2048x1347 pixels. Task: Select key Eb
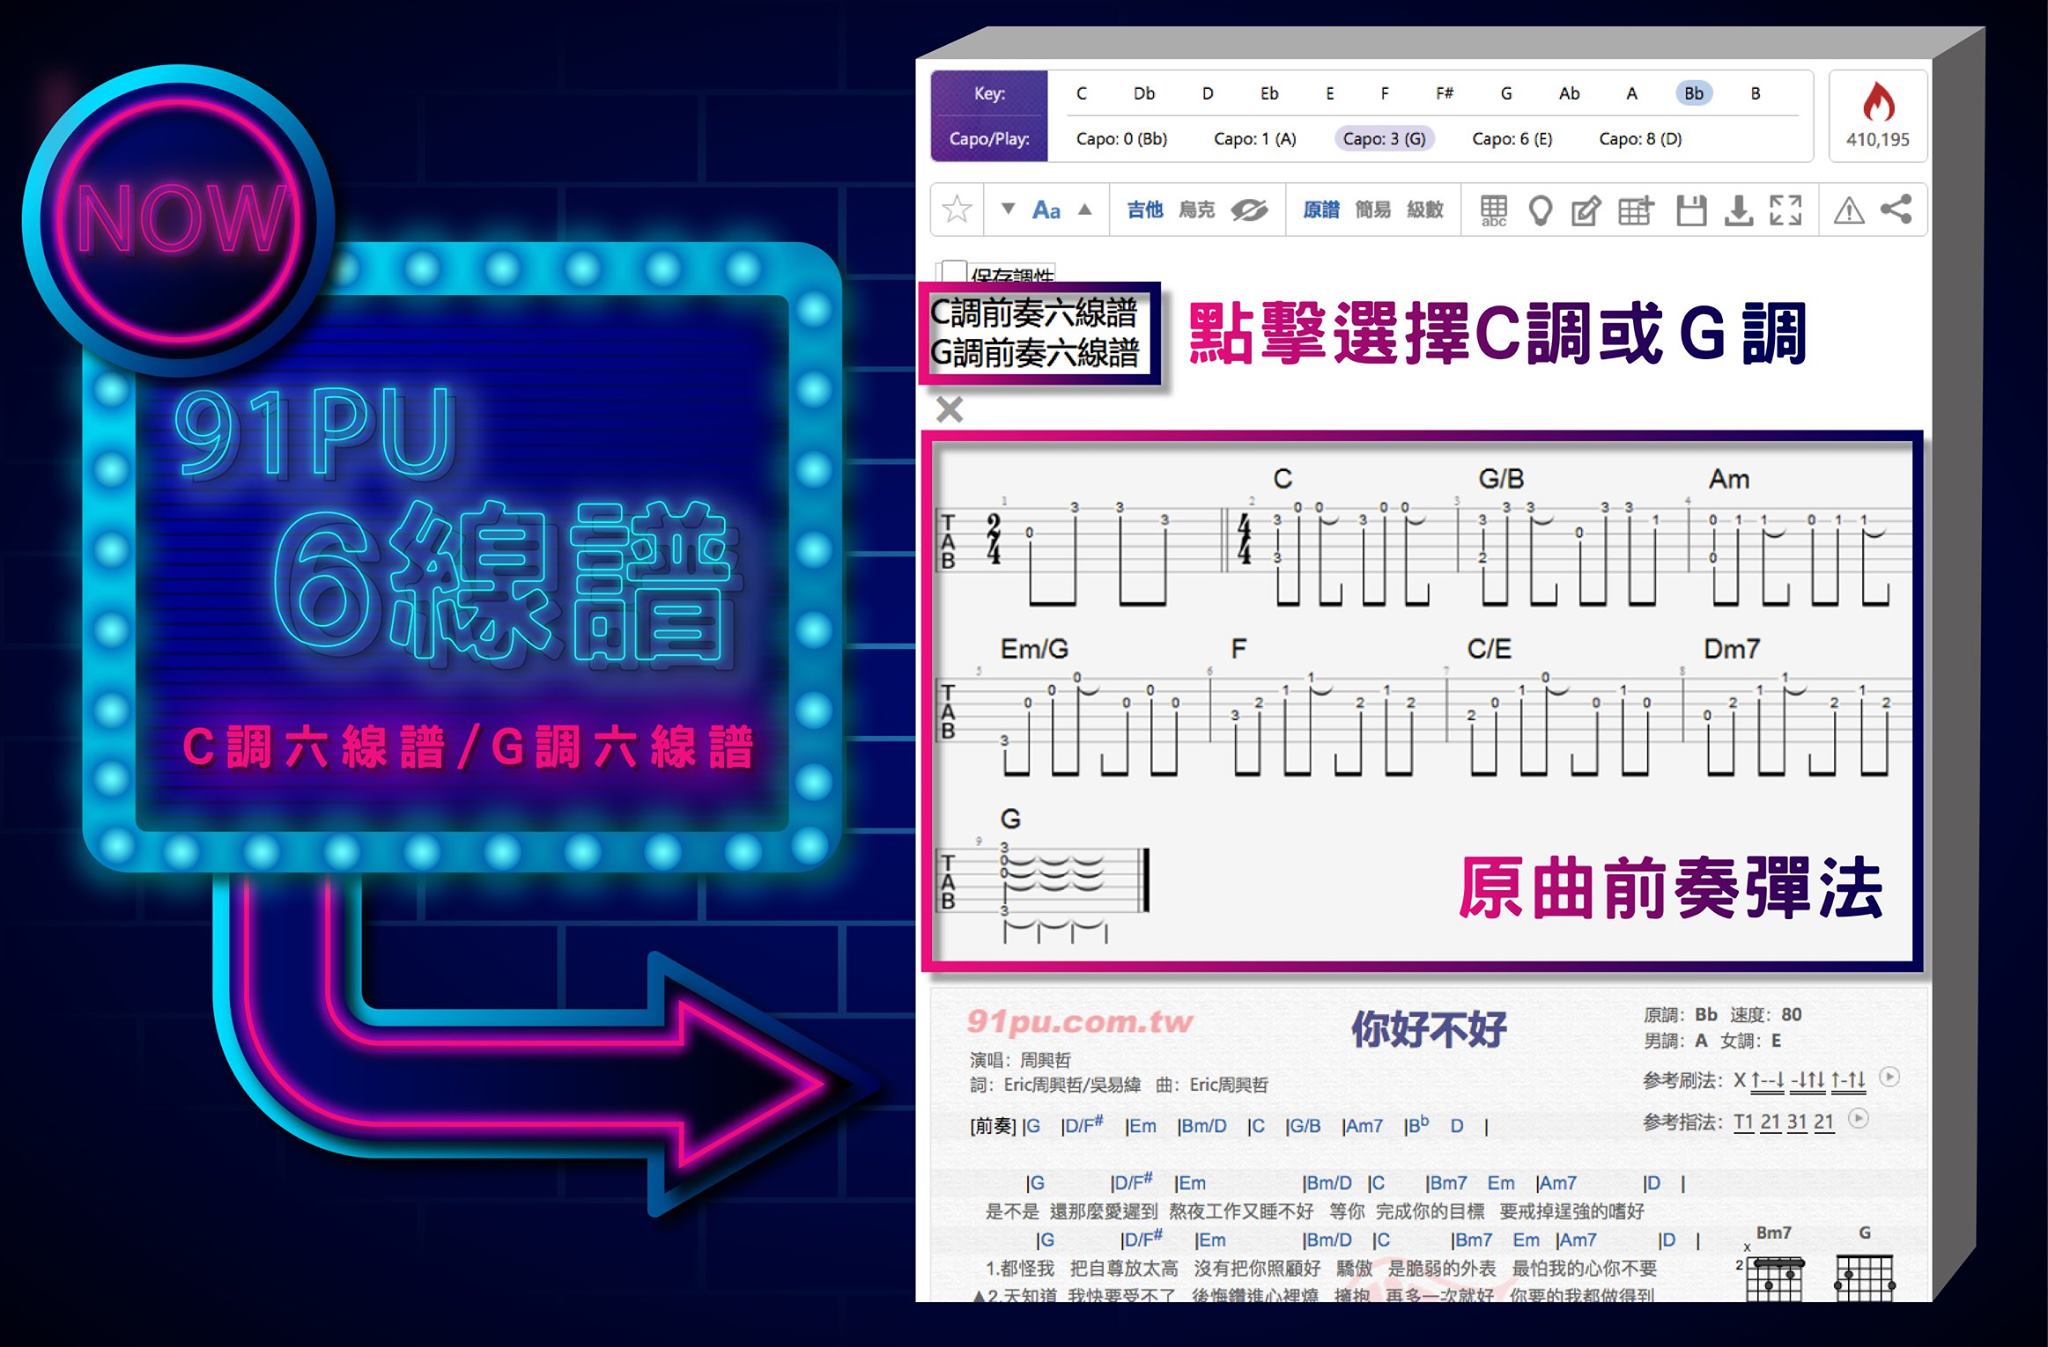[1269, 93]
